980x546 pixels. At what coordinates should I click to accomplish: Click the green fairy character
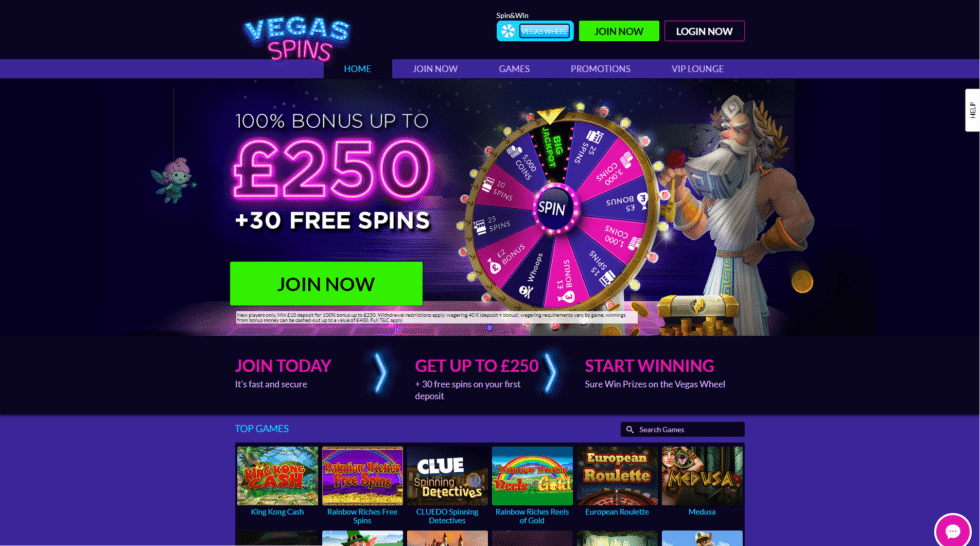(174, 180)
